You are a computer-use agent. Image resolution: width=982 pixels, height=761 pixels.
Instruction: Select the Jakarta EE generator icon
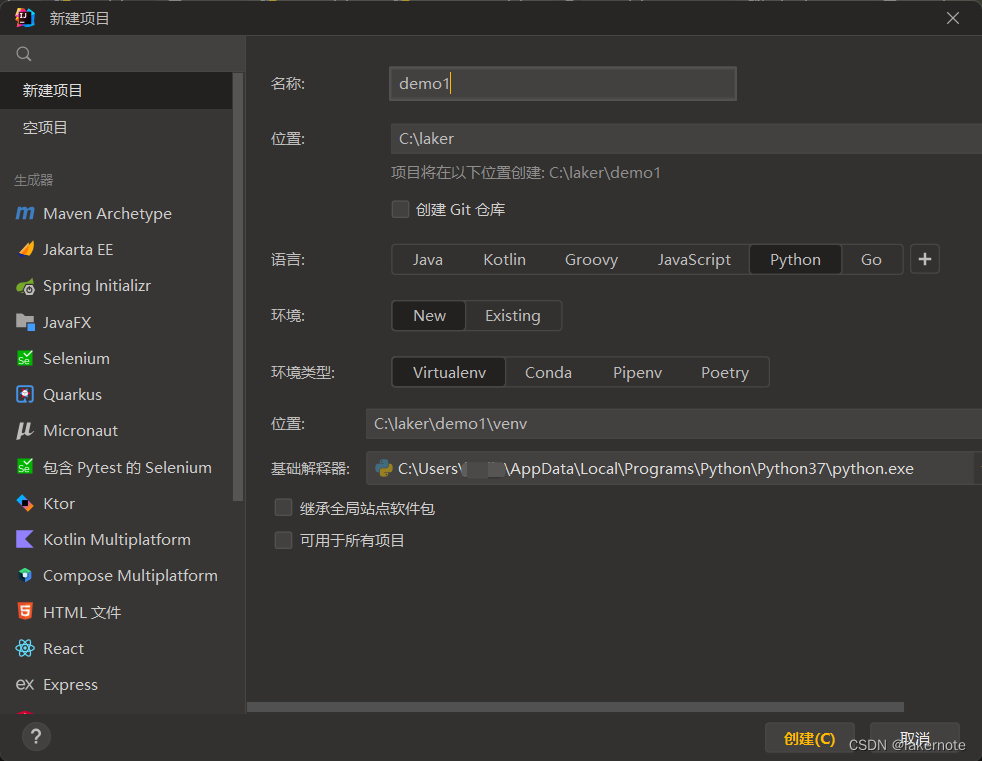coord(26,249)
